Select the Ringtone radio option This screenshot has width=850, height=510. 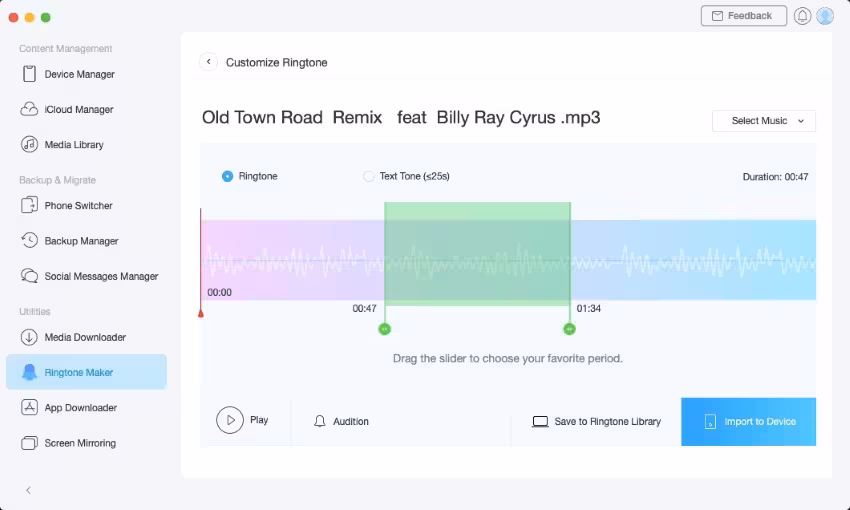pyautogui.click(x=228, y=176)
